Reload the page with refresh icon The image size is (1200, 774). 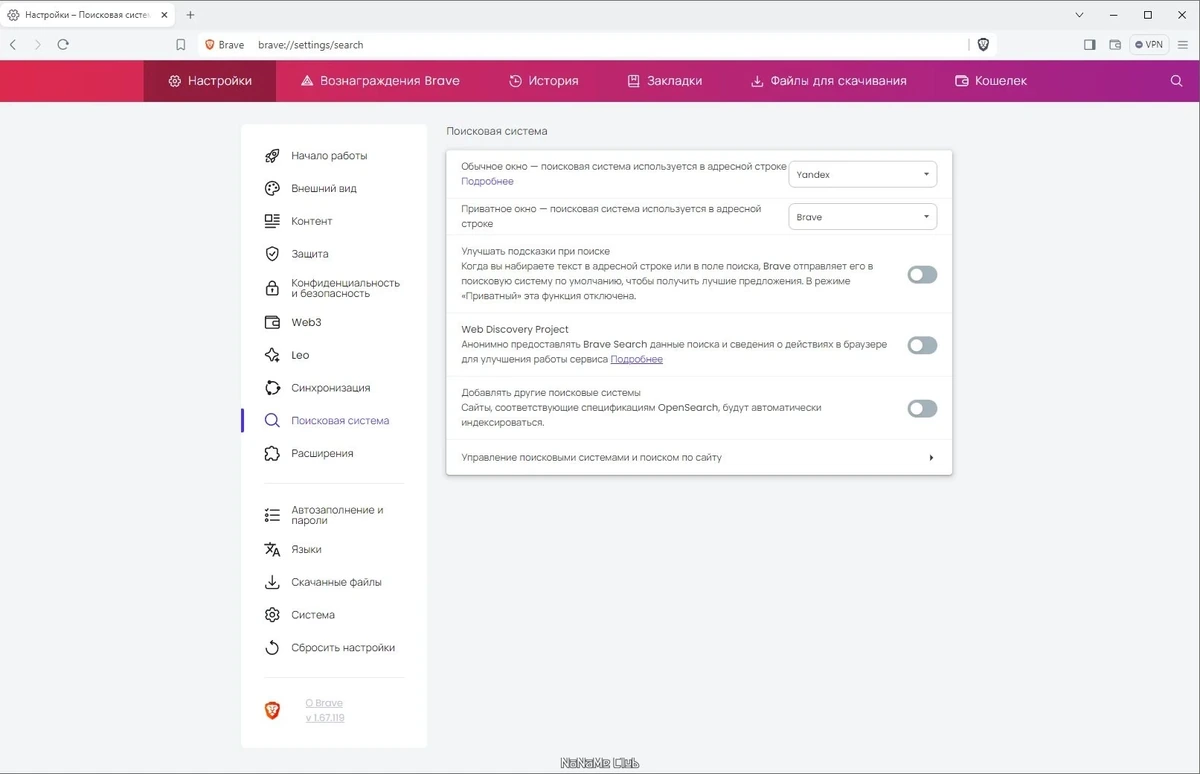click(x=63, y=44)
